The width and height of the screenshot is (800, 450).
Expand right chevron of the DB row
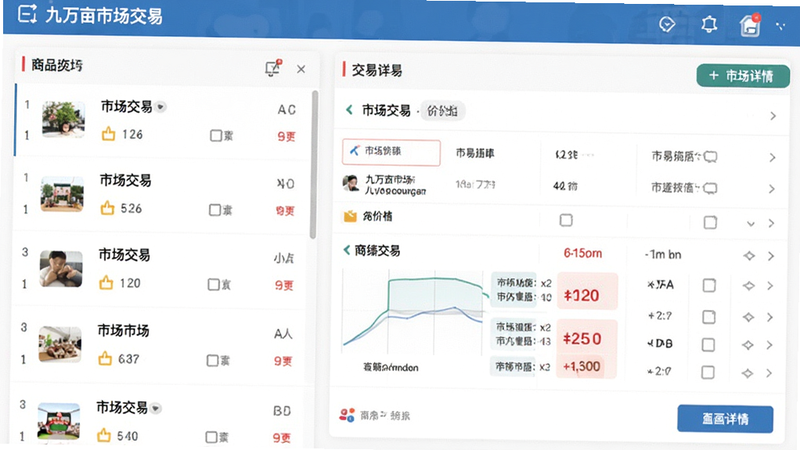click(769, 345)
